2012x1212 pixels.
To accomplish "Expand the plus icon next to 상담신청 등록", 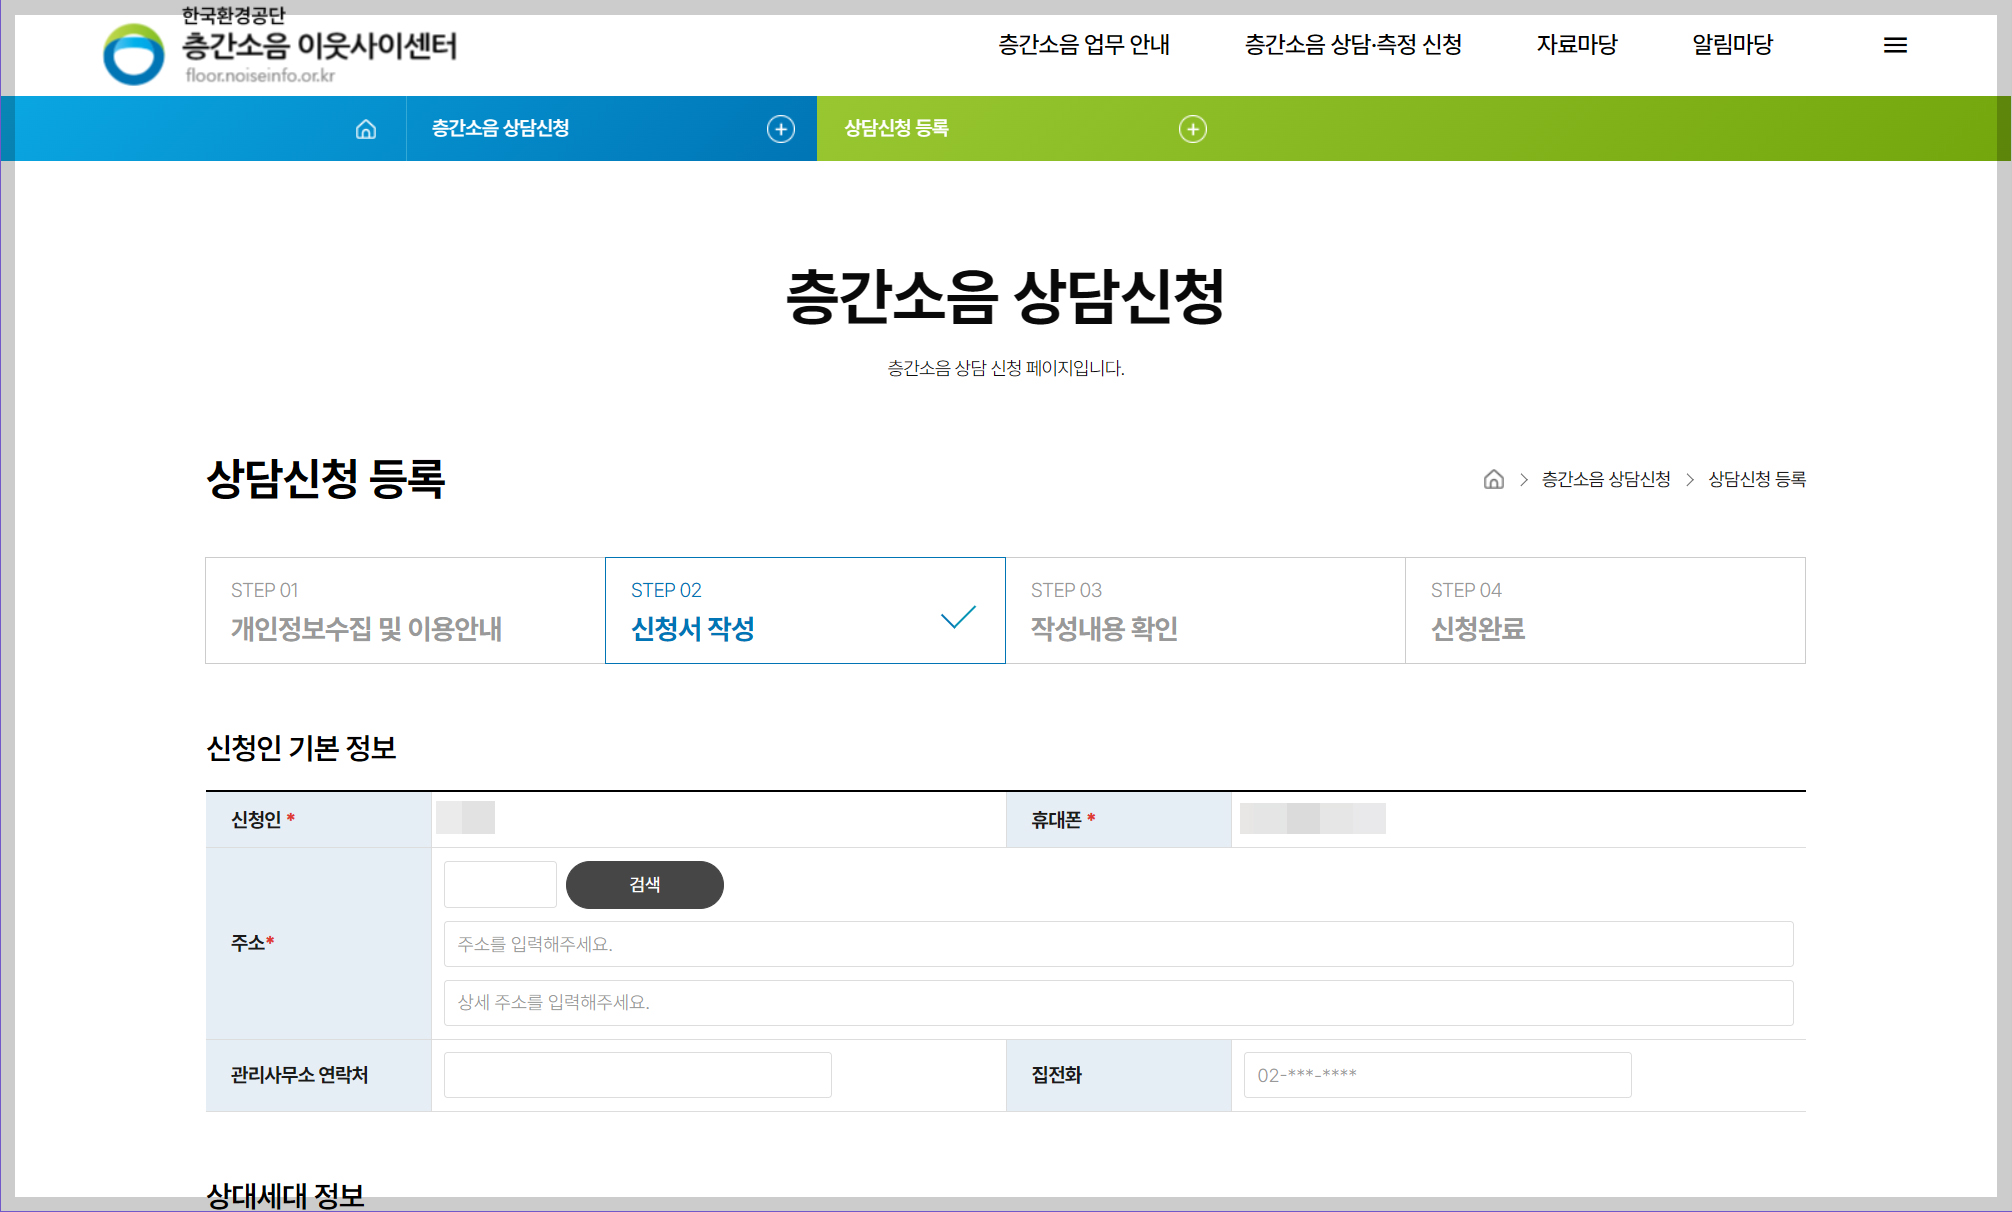I will 1192,128.
